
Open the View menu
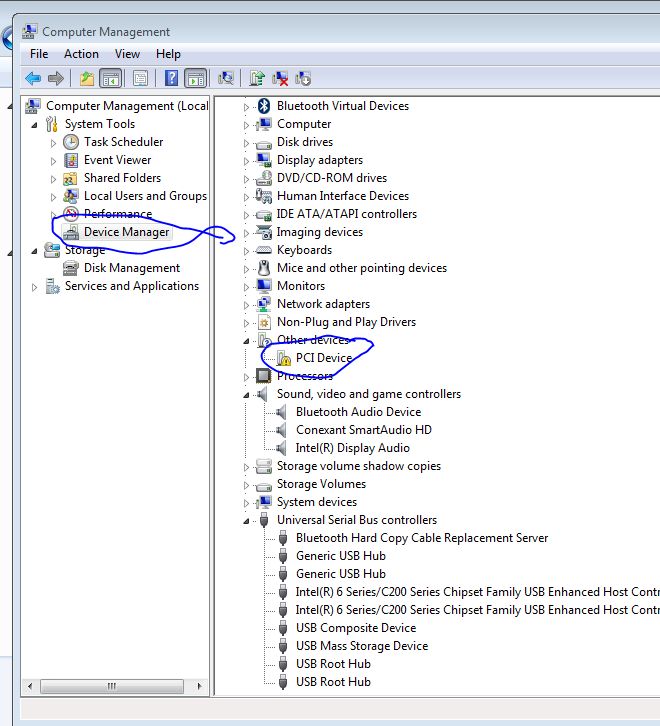point(127,54)
